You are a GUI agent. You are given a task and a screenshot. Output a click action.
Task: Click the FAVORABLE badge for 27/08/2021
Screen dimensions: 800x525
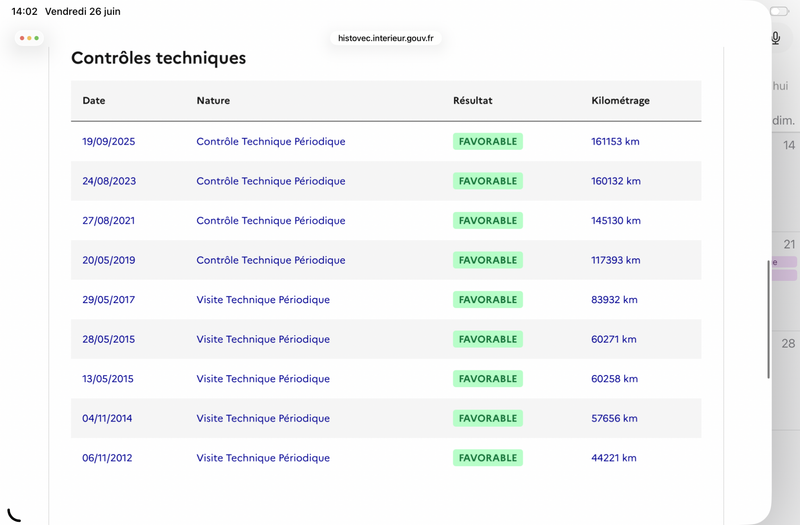coord(488,220)
